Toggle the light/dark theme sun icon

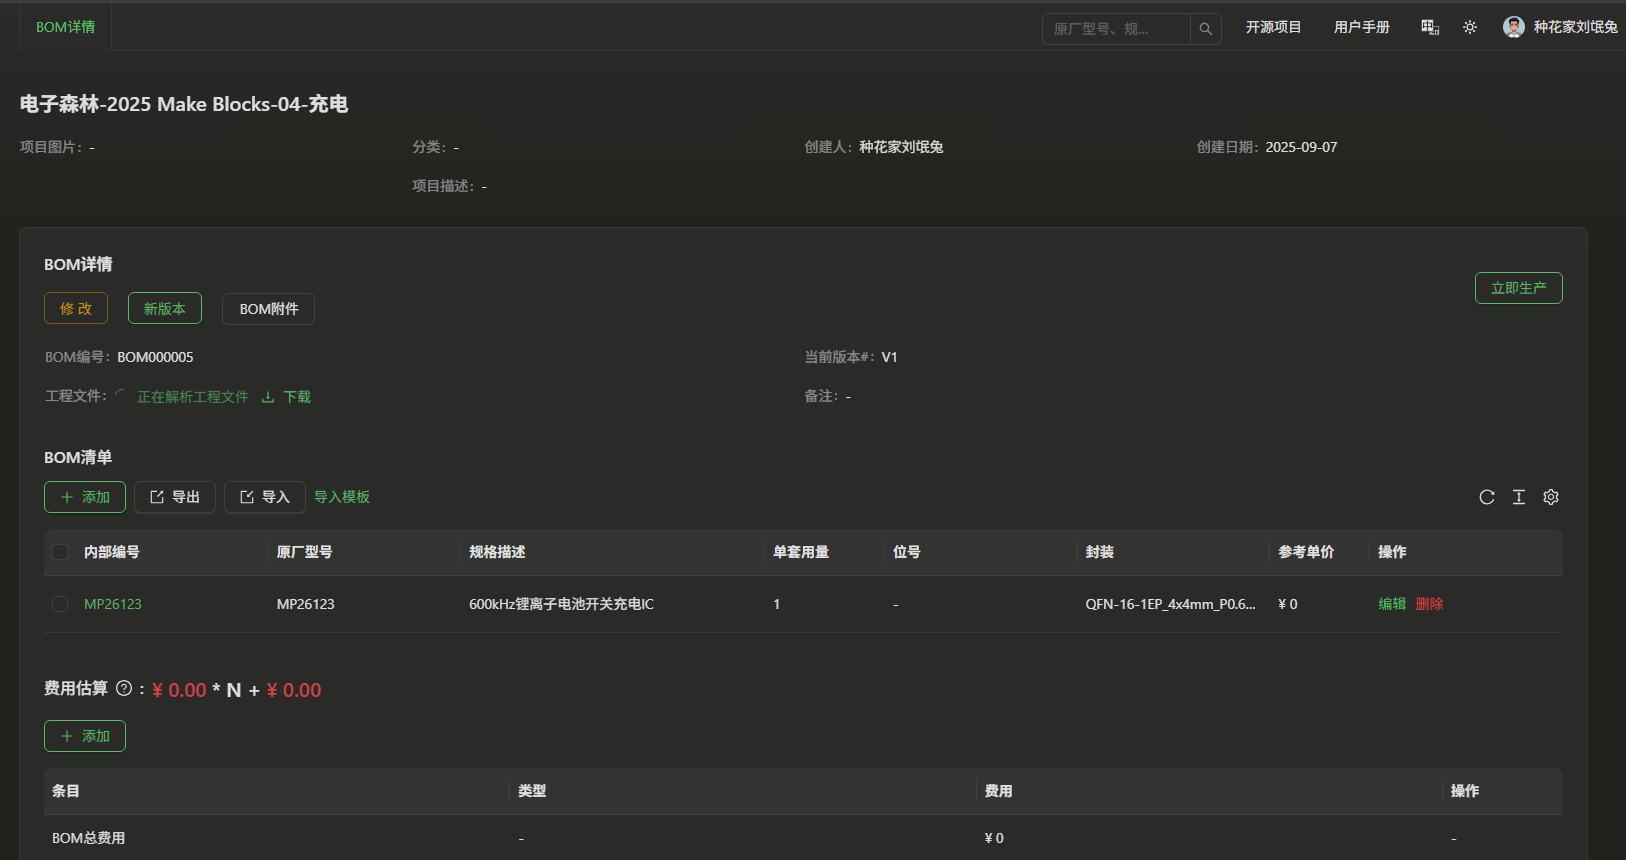(1470, 28)
